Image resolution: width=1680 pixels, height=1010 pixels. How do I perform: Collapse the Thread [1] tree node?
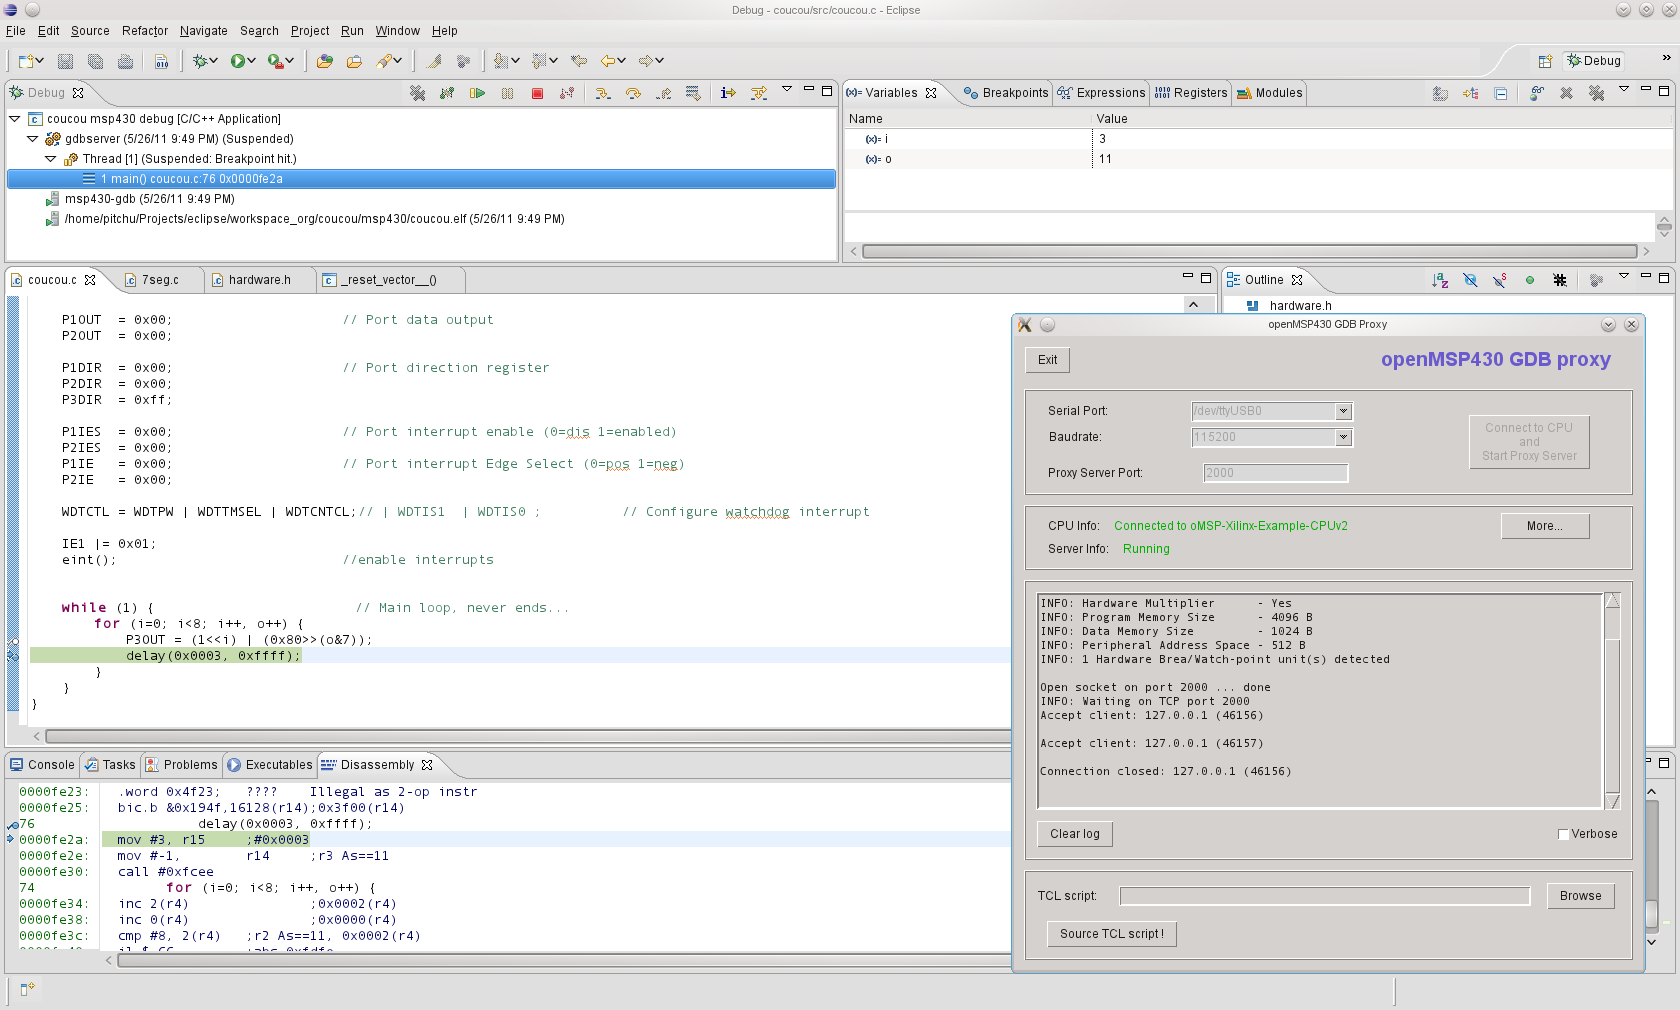[x=51, y=159]
